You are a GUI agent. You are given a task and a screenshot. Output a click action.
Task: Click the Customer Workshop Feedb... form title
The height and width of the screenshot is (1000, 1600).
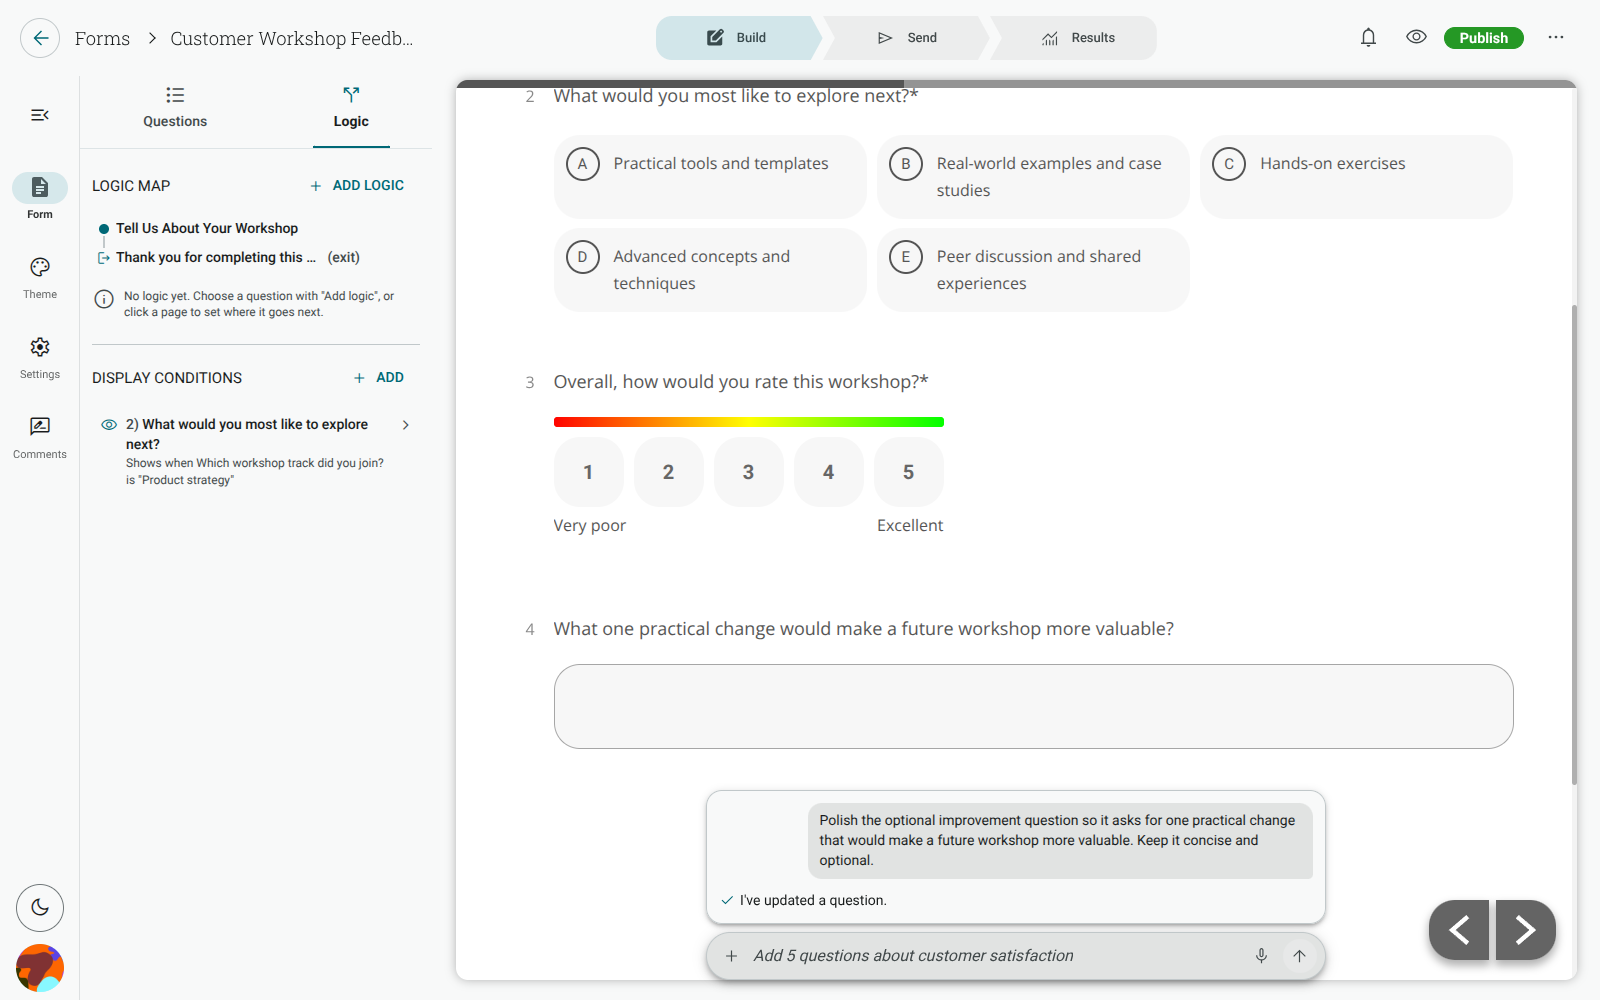tap(291, 38)
